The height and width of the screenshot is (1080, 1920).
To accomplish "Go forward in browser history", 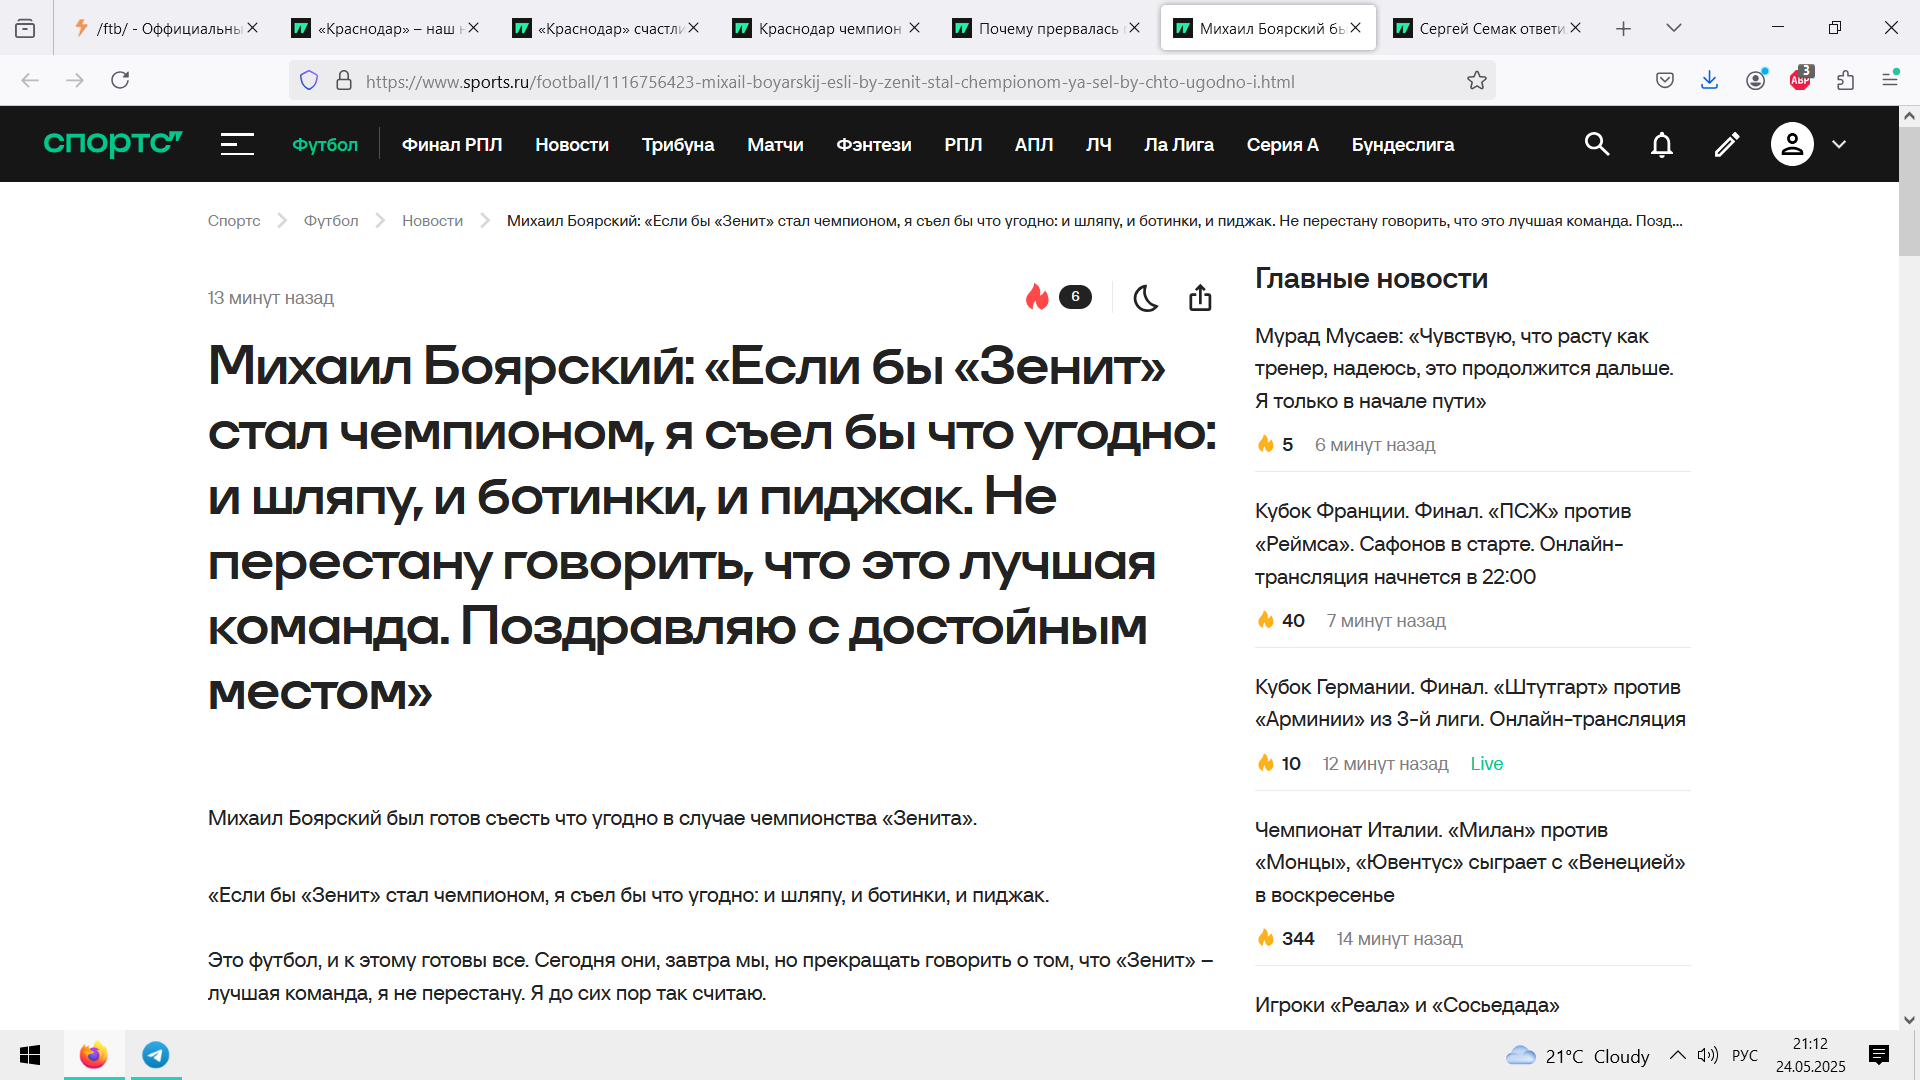I will pyautogui.click(x=75, y=80).
